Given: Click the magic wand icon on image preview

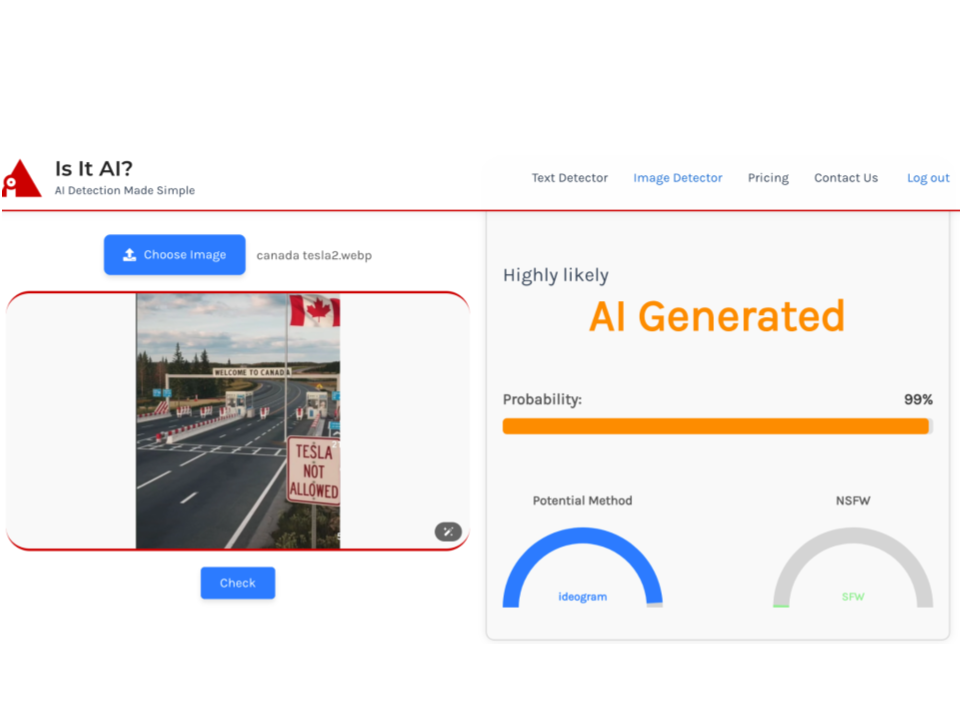Looking at the screenshot, I should click(x=448, y=531).
